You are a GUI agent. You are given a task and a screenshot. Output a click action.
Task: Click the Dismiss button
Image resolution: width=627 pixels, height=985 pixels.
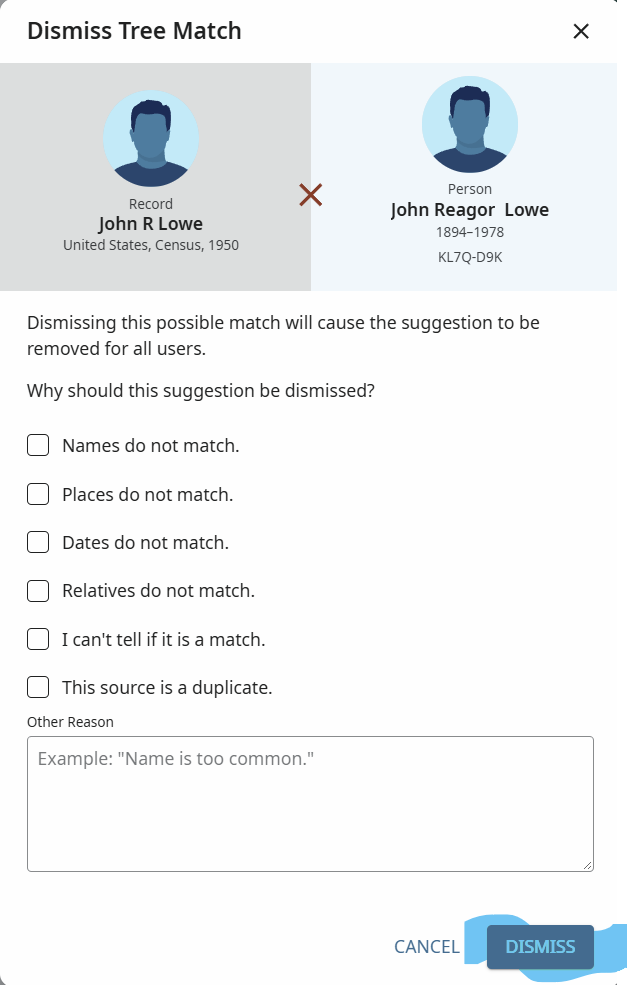point(540,947)
